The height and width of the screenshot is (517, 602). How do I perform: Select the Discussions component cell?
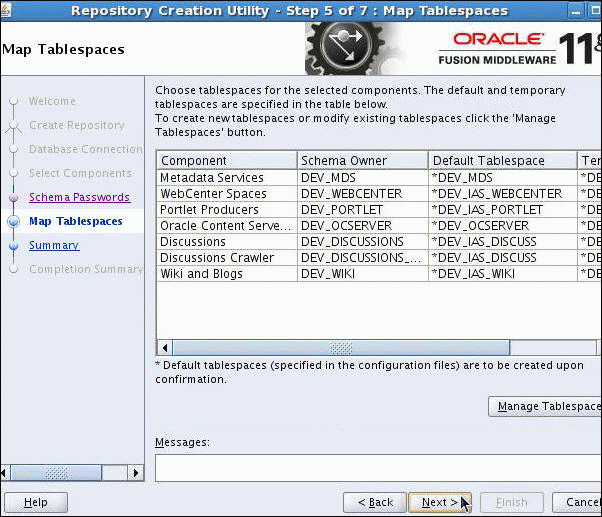click(227, 242)
